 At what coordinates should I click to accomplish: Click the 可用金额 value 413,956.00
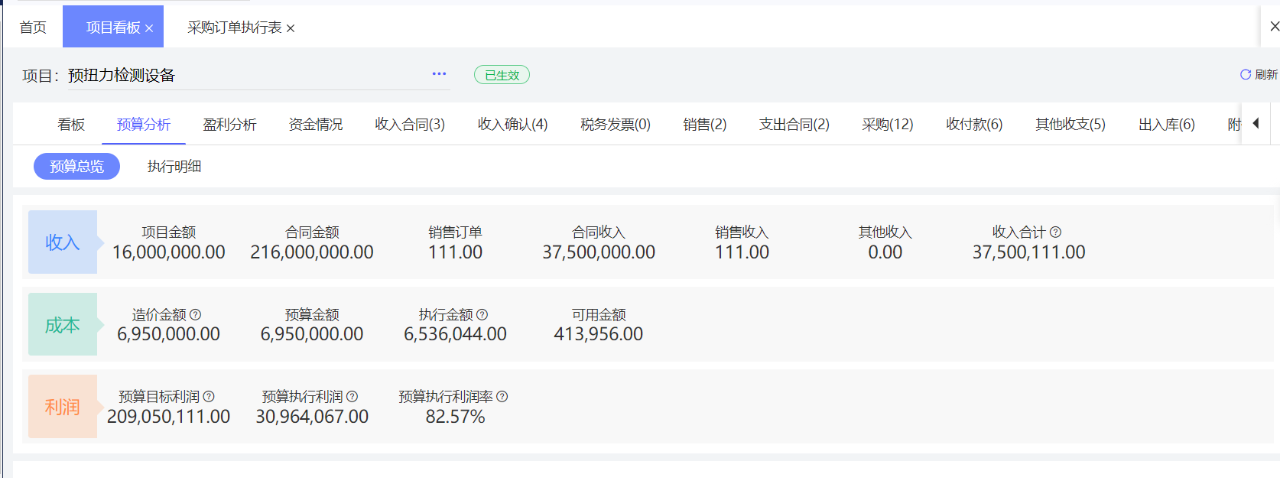pos(599,335)
